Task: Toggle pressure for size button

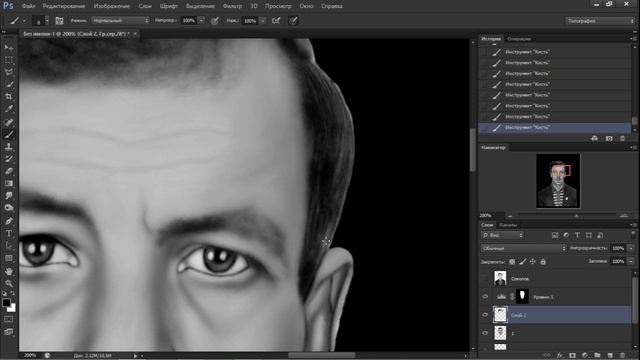Action: coord(293,21)
